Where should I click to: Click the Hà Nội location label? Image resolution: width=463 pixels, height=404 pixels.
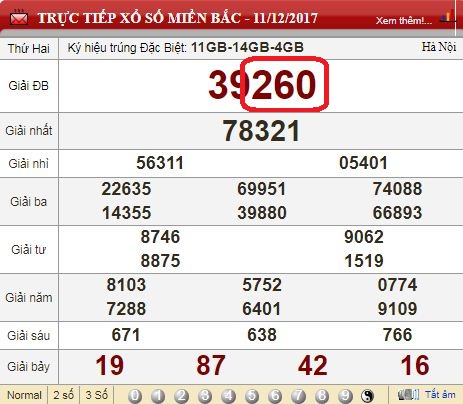click(439, 47)
